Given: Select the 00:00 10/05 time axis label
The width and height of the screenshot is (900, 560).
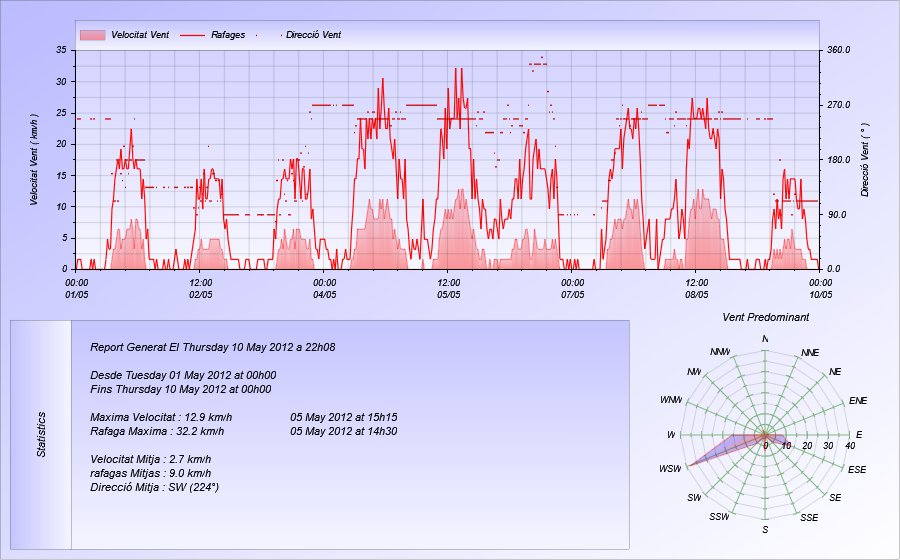Looking at the screenshot, I should (x=820, y=288).
